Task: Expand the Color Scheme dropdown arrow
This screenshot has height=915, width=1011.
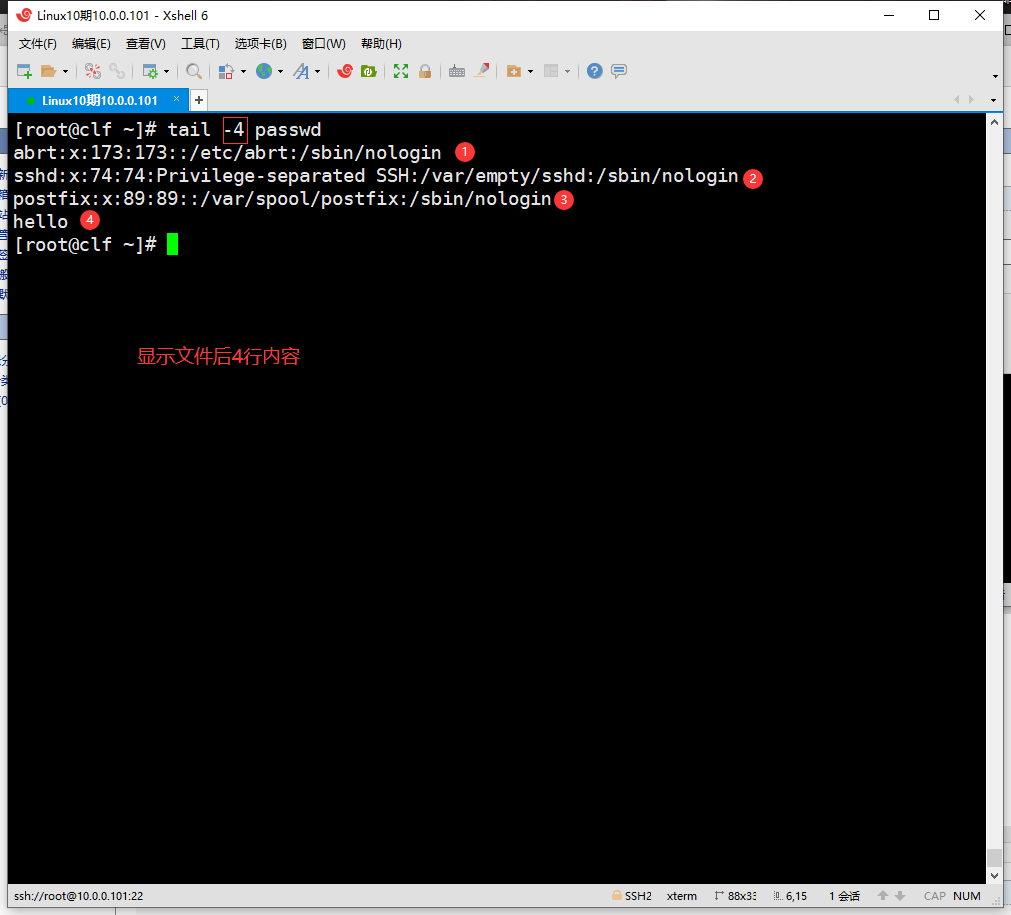Action: (x=243, y=72)
